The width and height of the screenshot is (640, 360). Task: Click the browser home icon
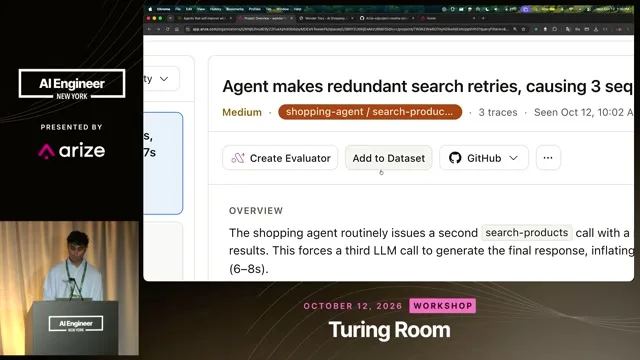pos(177,29)
